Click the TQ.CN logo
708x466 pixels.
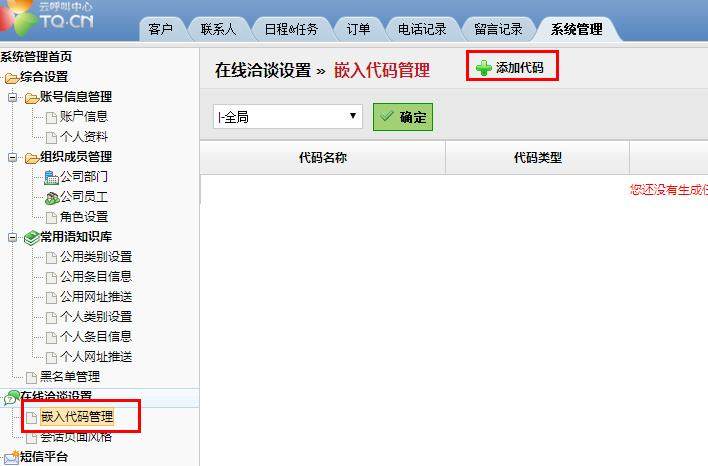point(47,18)
